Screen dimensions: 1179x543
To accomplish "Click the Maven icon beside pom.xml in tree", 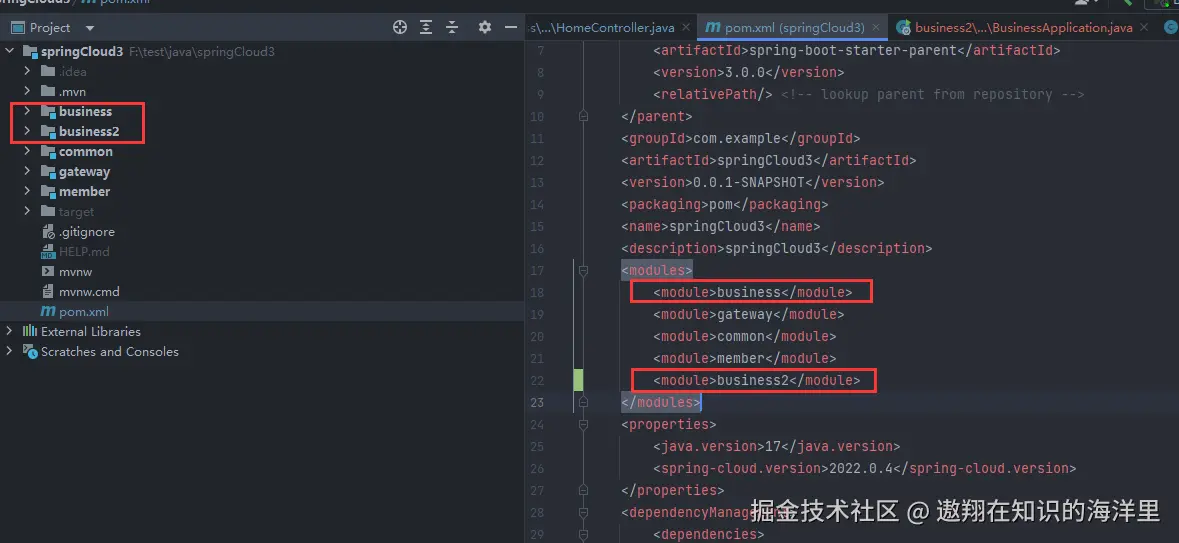I will pos(48,311).
